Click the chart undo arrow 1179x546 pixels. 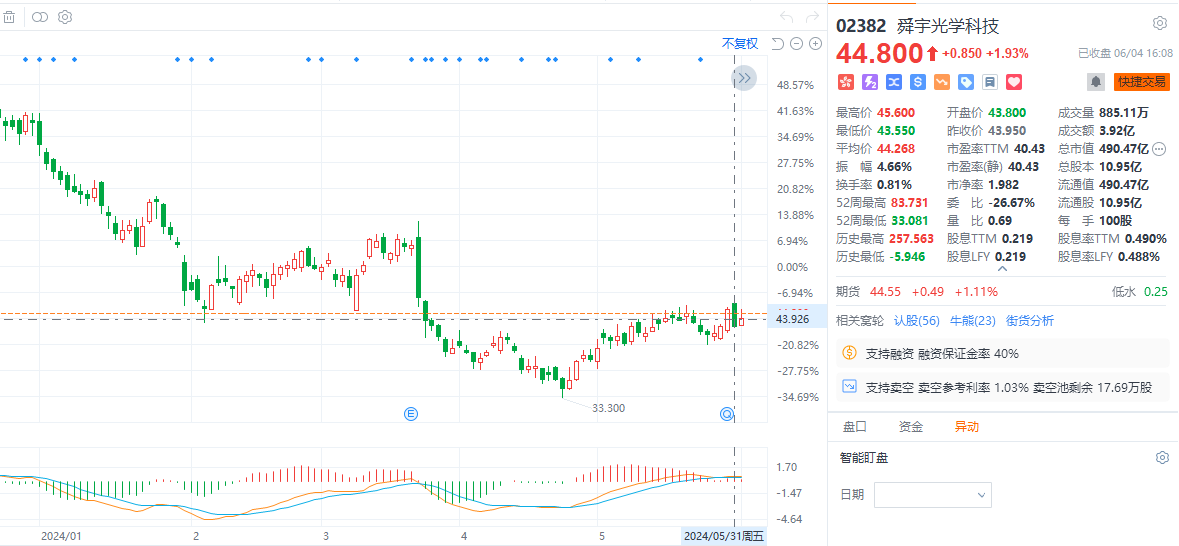pos(786,17)
